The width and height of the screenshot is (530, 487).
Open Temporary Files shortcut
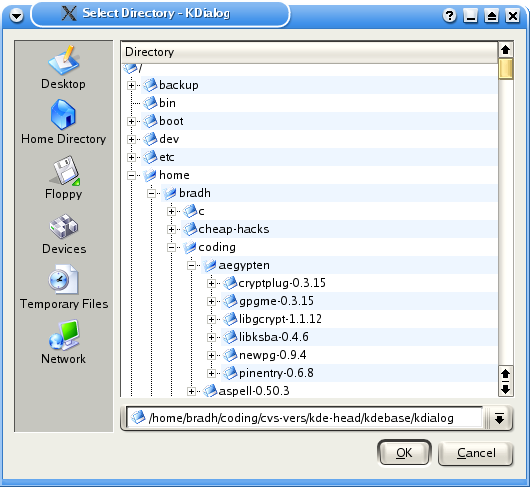coord(64,287)
